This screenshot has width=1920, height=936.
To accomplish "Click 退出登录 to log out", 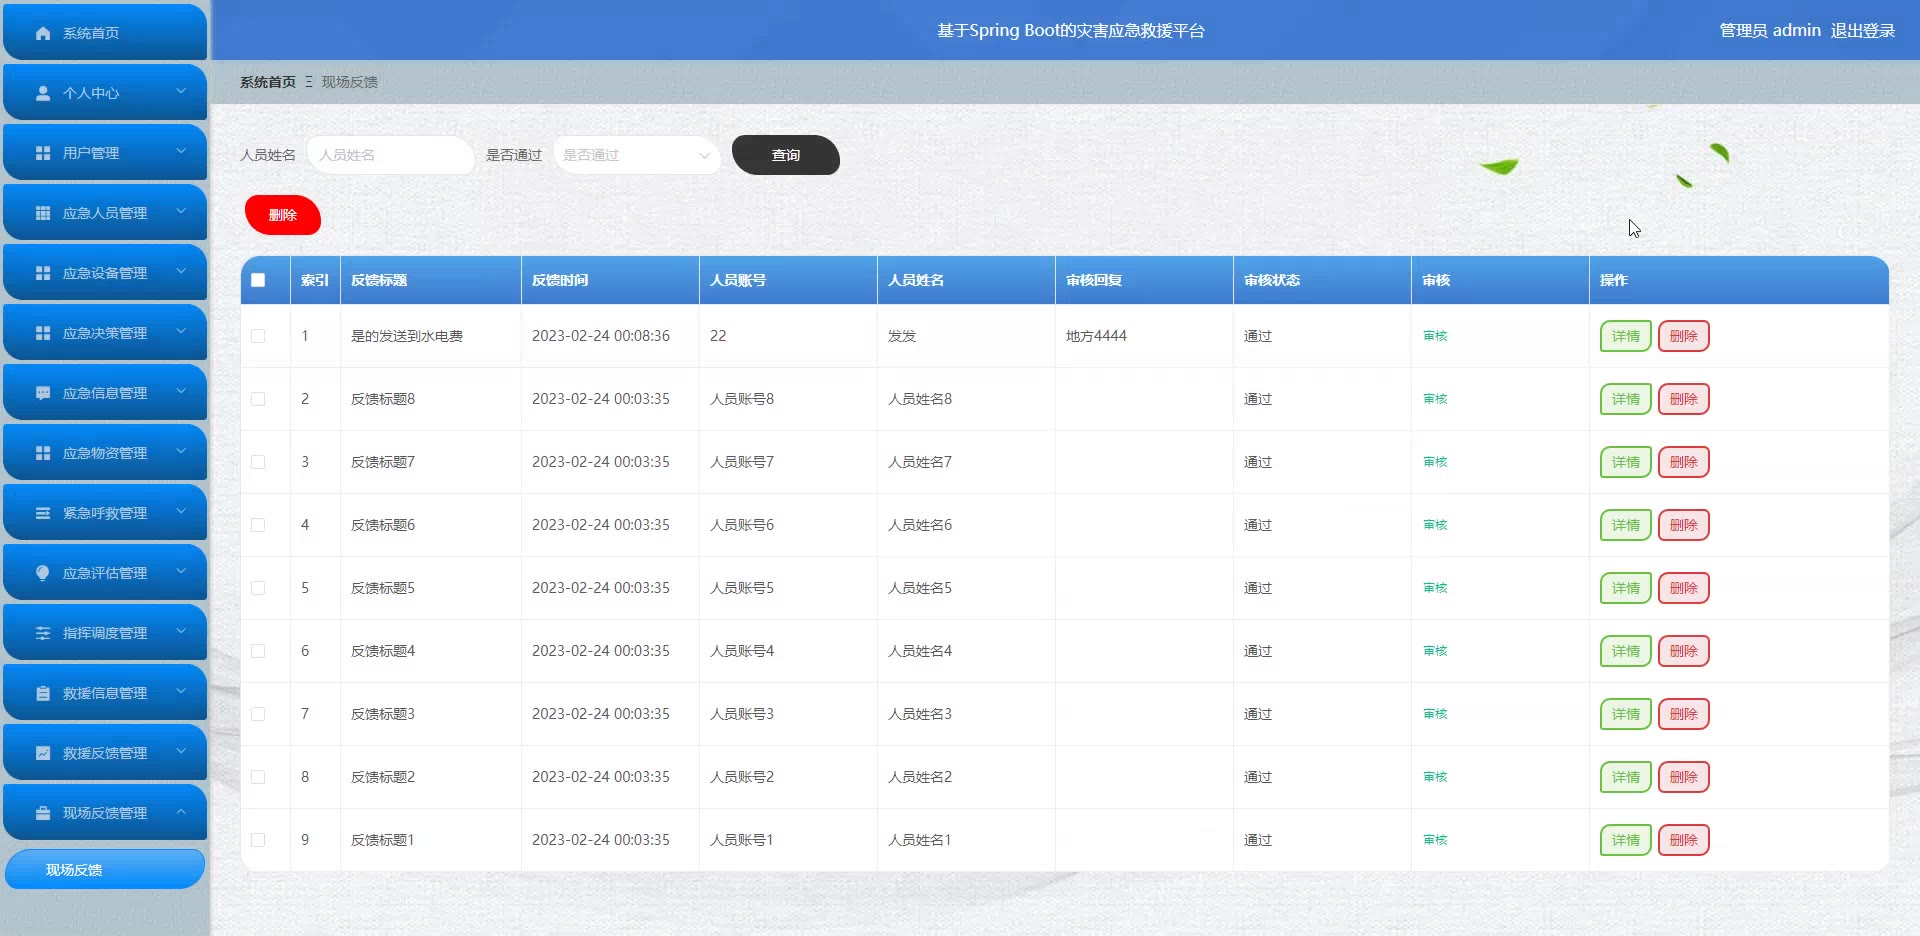I will click(x=1863, y=30).
